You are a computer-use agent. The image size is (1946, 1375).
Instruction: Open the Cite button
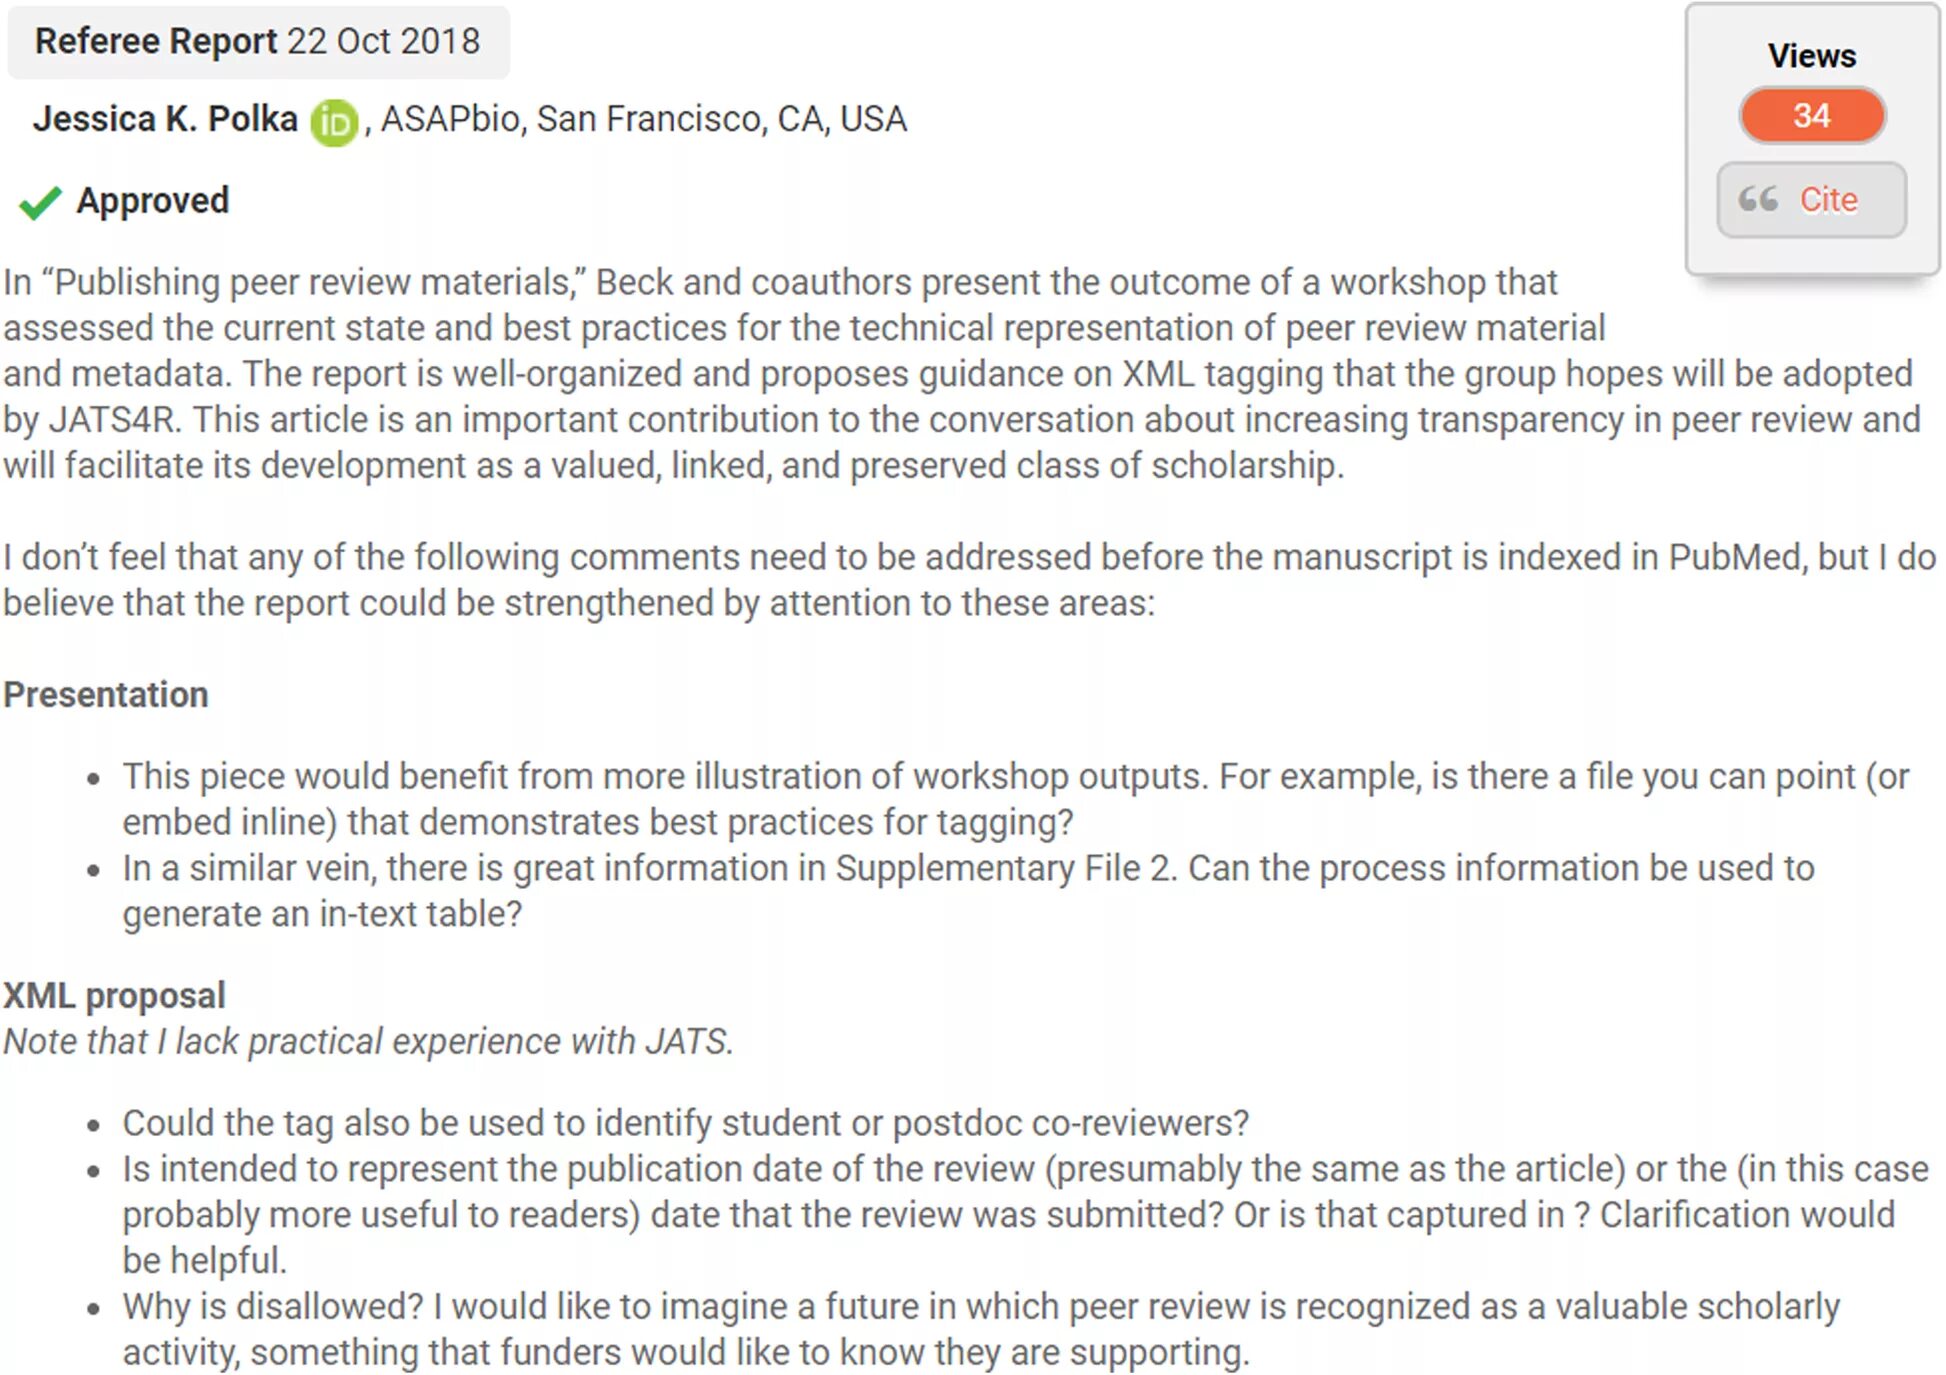click(x=1811, y=200)
